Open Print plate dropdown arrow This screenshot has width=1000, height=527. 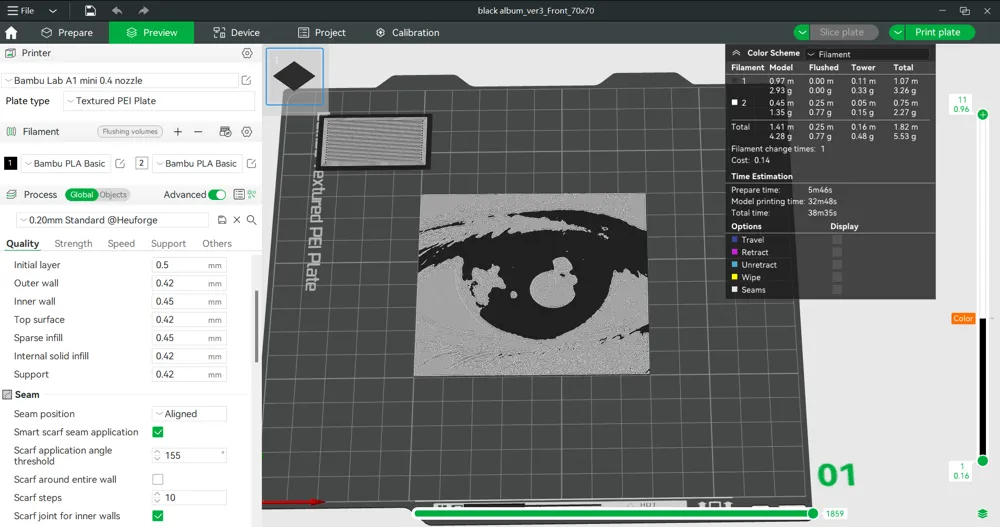coord(897,33)
